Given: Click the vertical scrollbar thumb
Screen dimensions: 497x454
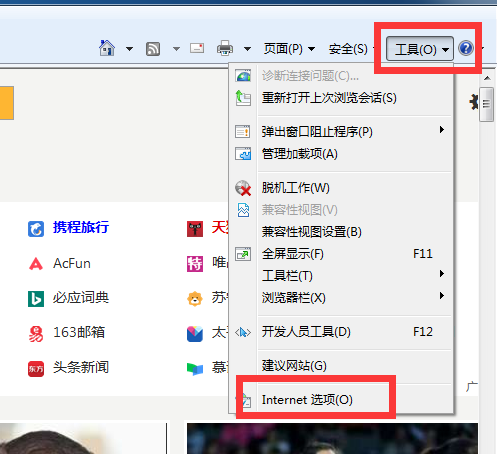Looking at the screenshot, I should (487, 104).
